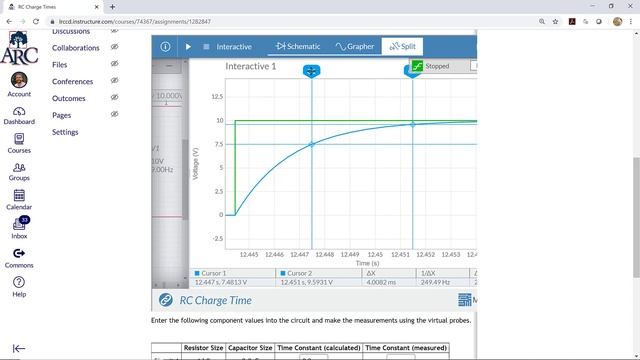The image size is (640, 360).
Task: Click the green Stopped status icon
Action: click(417, 66)
